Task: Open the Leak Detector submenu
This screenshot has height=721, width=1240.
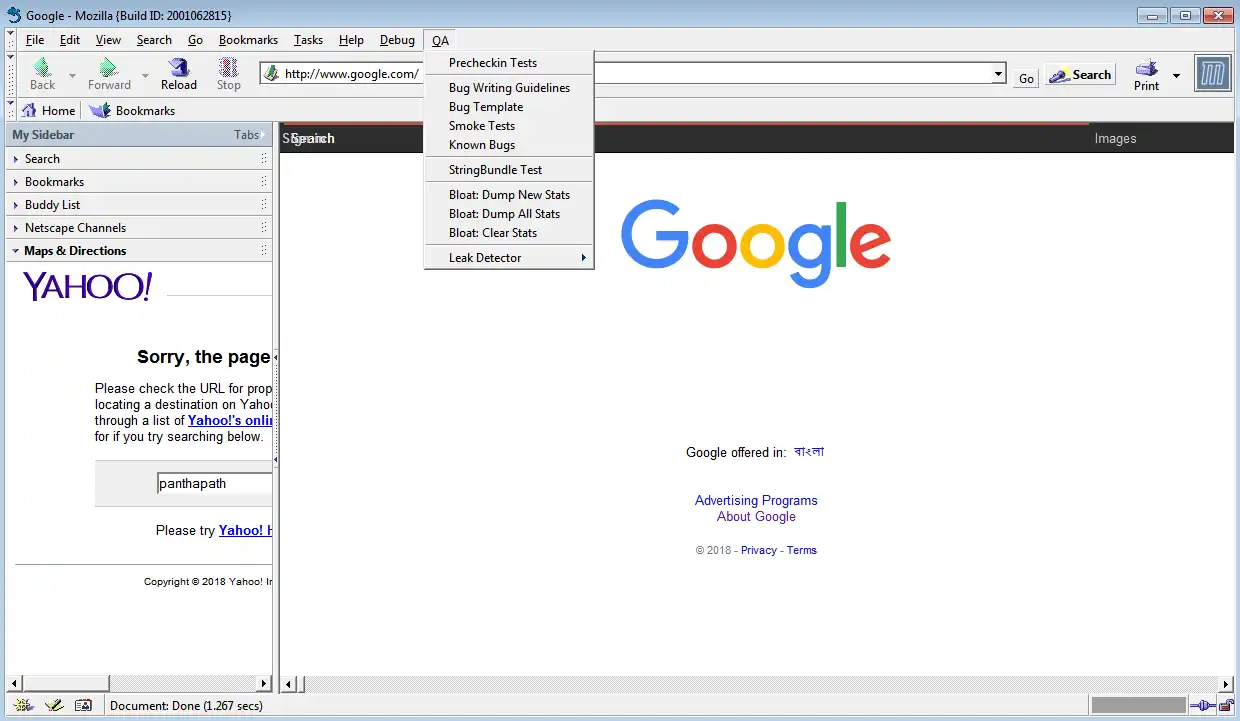Action: (509, 258)
